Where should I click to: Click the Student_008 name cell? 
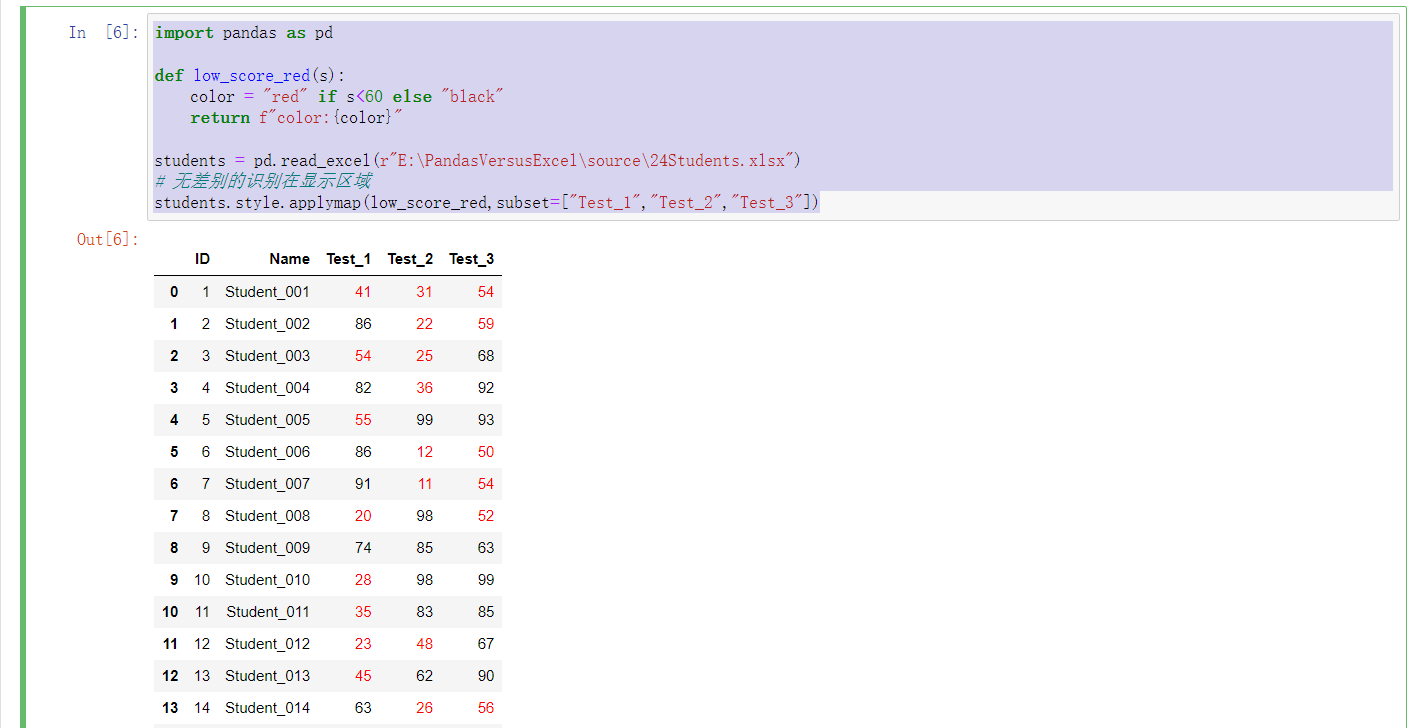(x=267, y=516)
